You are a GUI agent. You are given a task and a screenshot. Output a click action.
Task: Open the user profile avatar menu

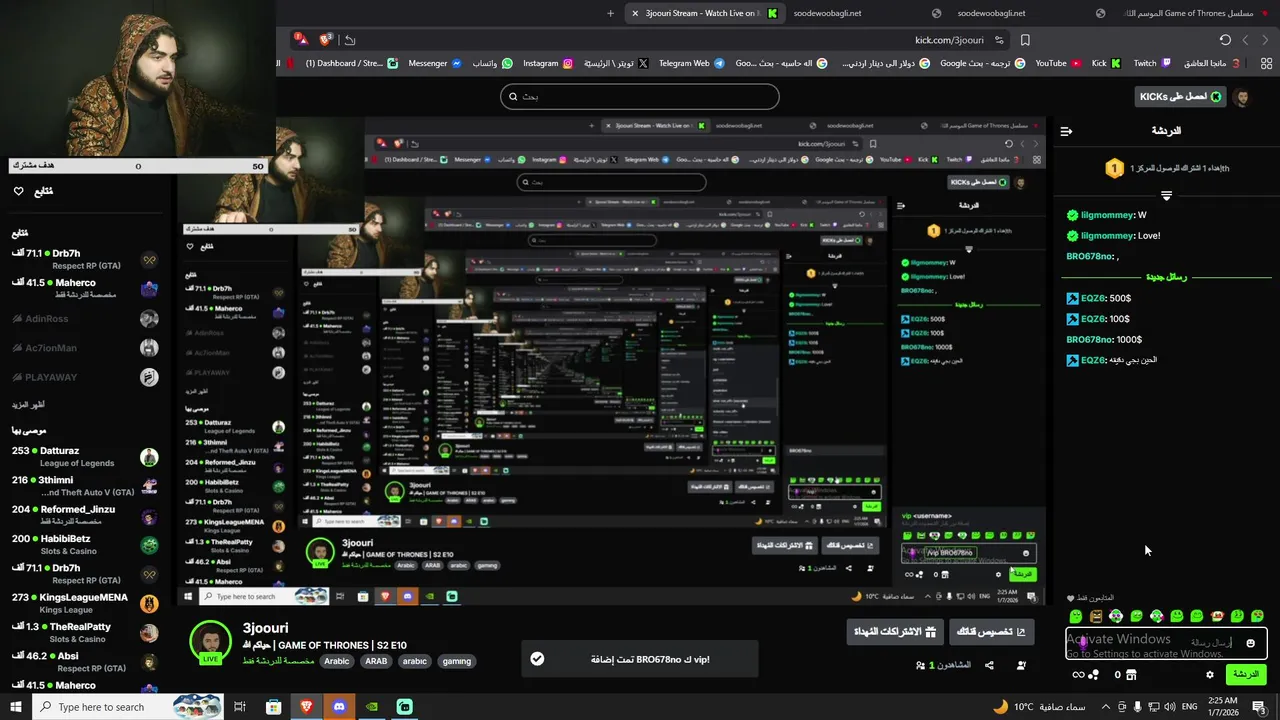tap(1242, 97)
